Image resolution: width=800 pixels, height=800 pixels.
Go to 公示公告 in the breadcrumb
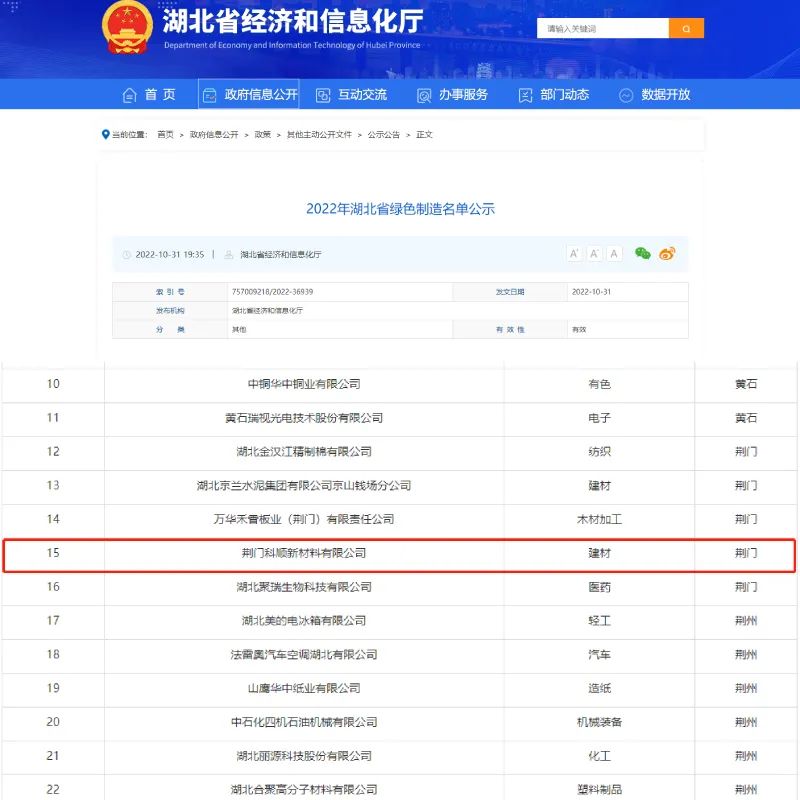point(384,135)
